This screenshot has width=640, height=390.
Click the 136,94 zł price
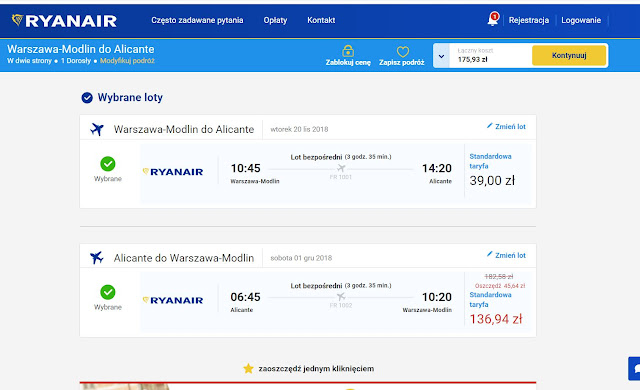496,319
